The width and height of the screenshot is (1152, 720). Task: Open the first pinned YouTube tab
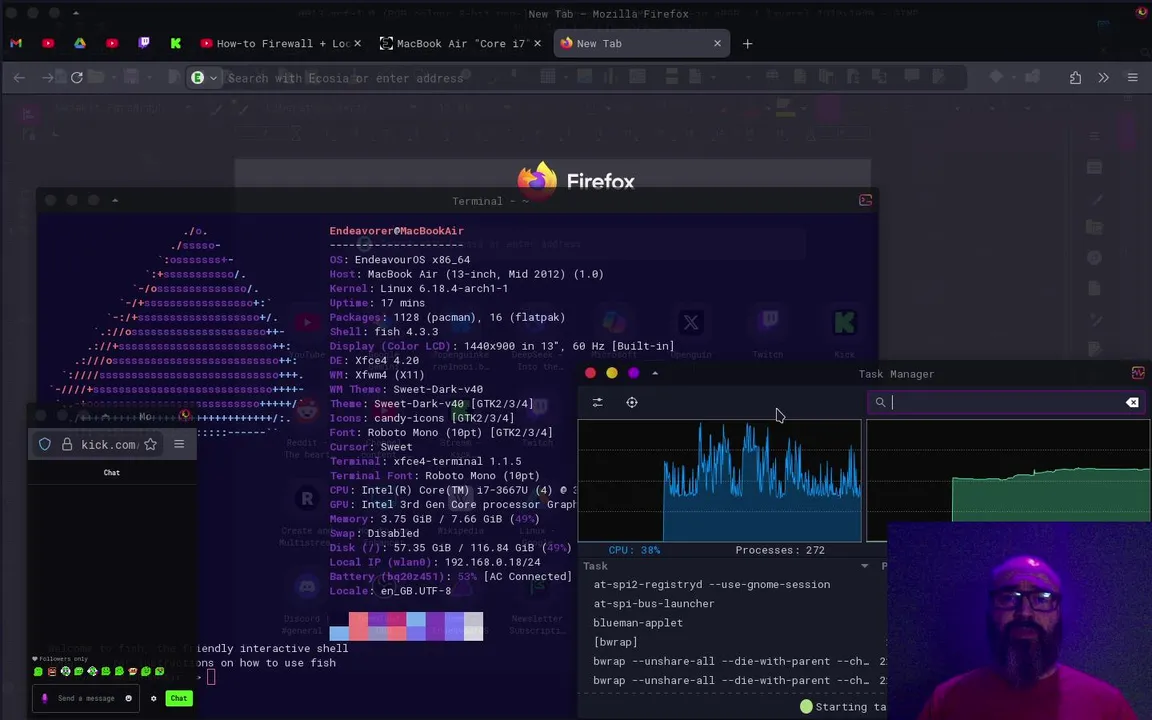(48, 43)
